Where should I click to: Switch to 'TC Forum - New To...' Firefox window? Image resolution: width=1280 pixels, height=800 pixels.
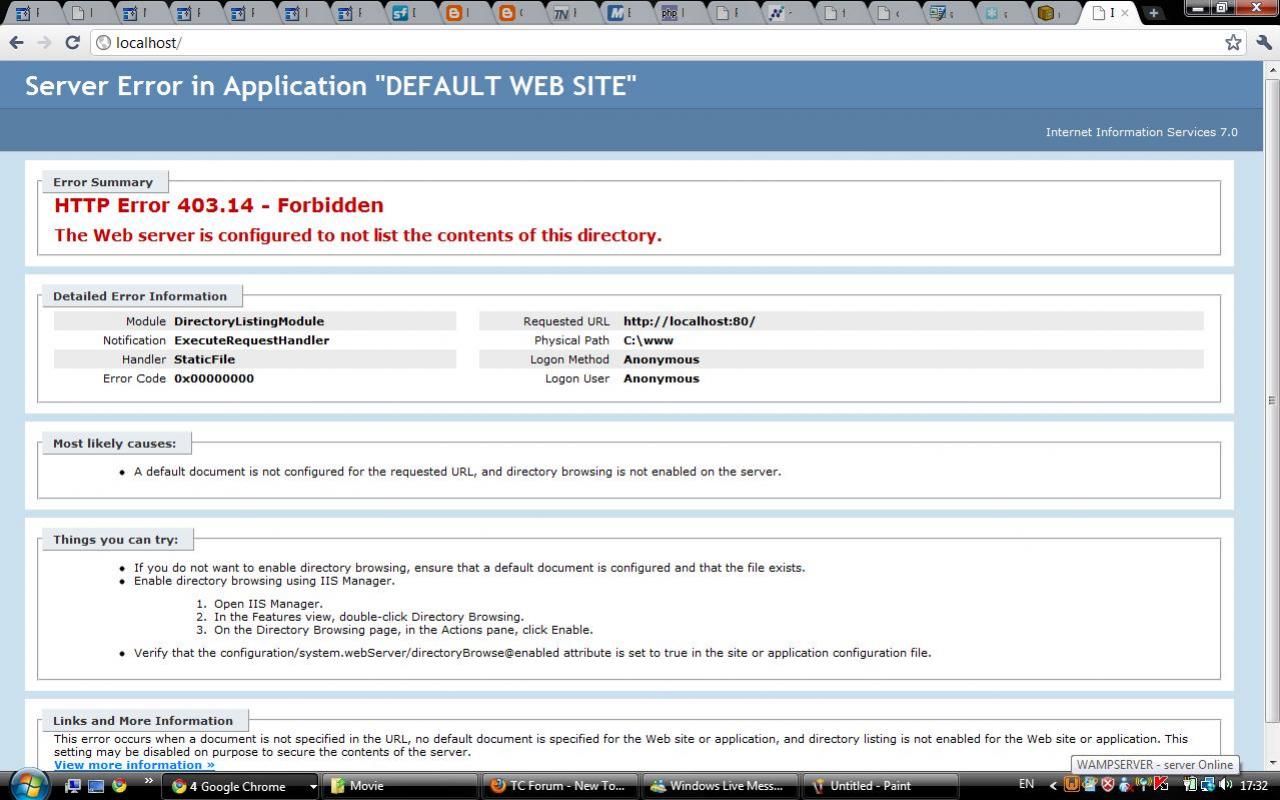559,786
